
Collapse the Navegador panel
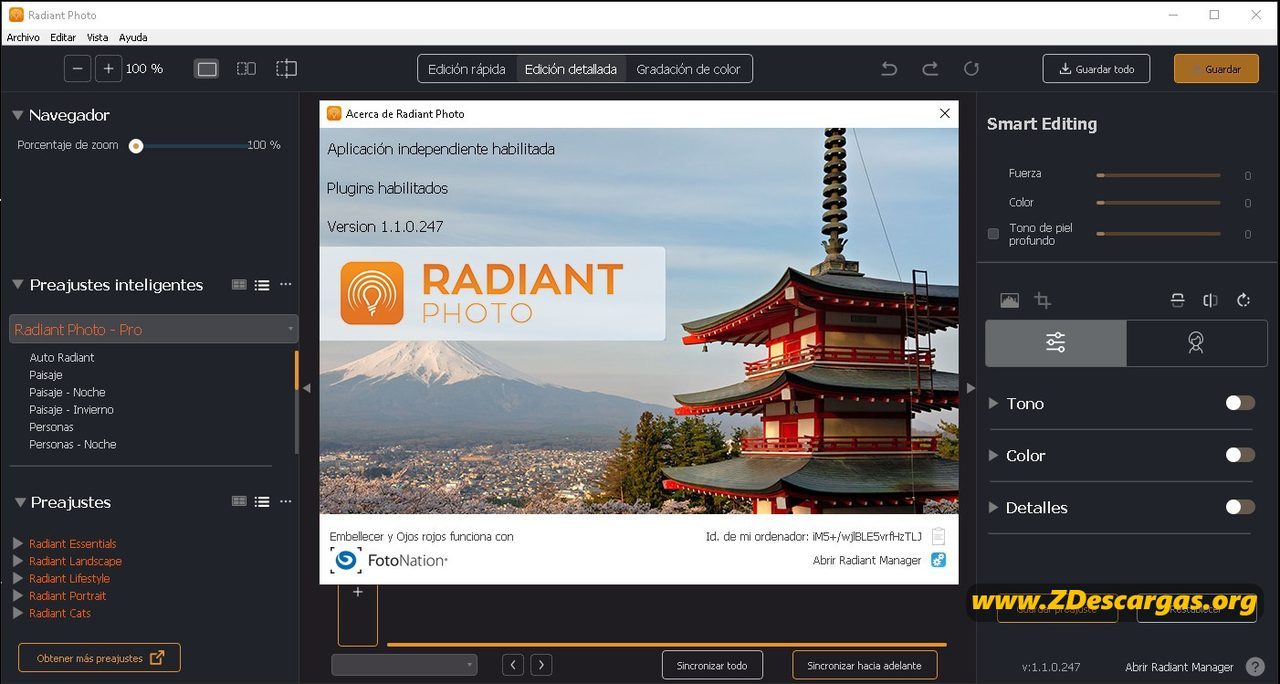click(17, 115)
